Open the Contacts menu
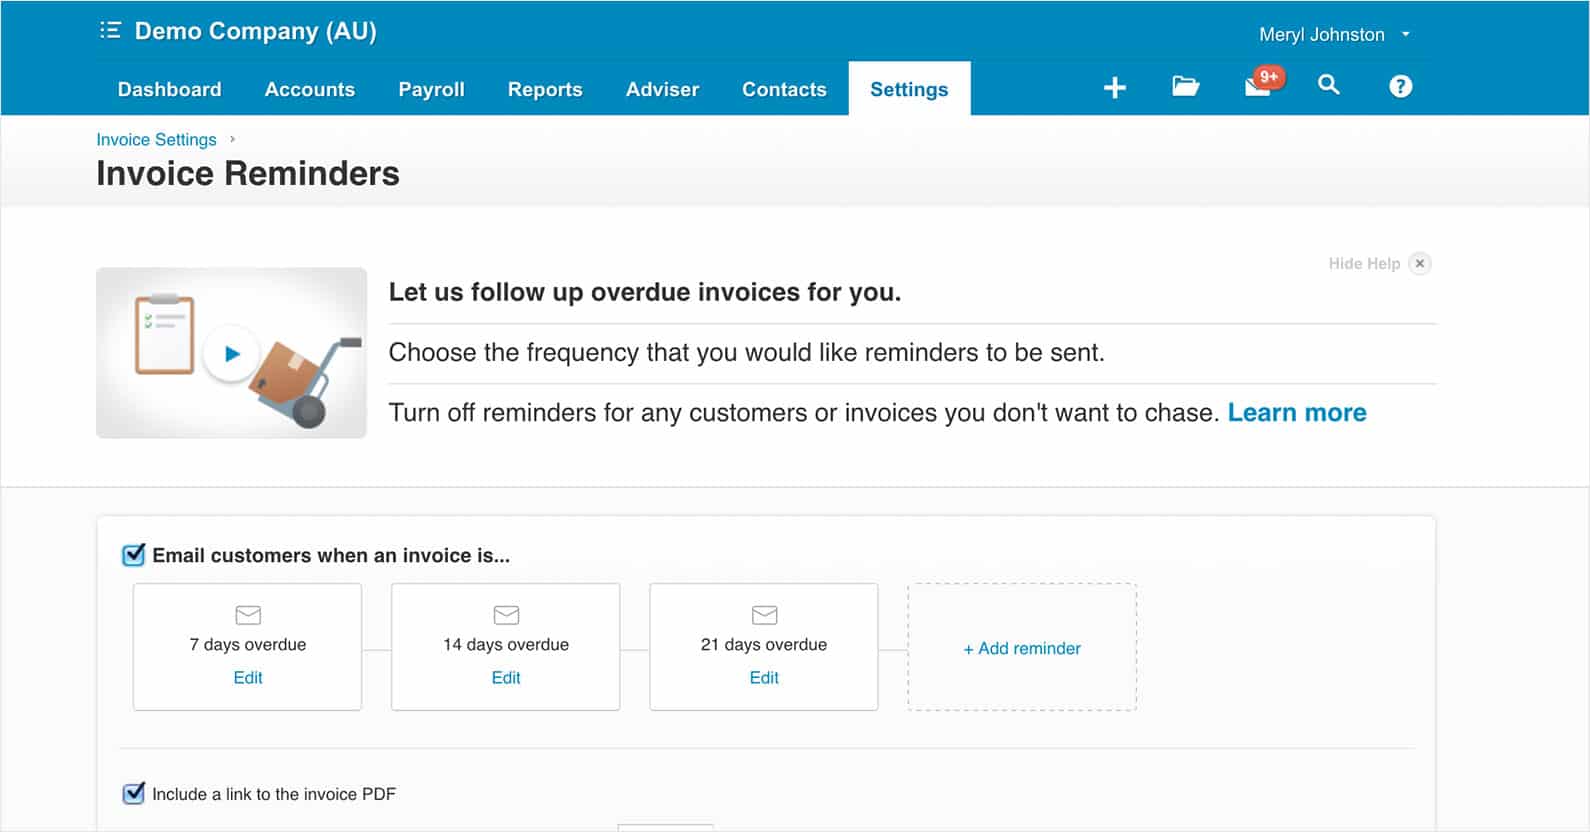This screenshot has height=832, width=1590. (x=784, y=89)
